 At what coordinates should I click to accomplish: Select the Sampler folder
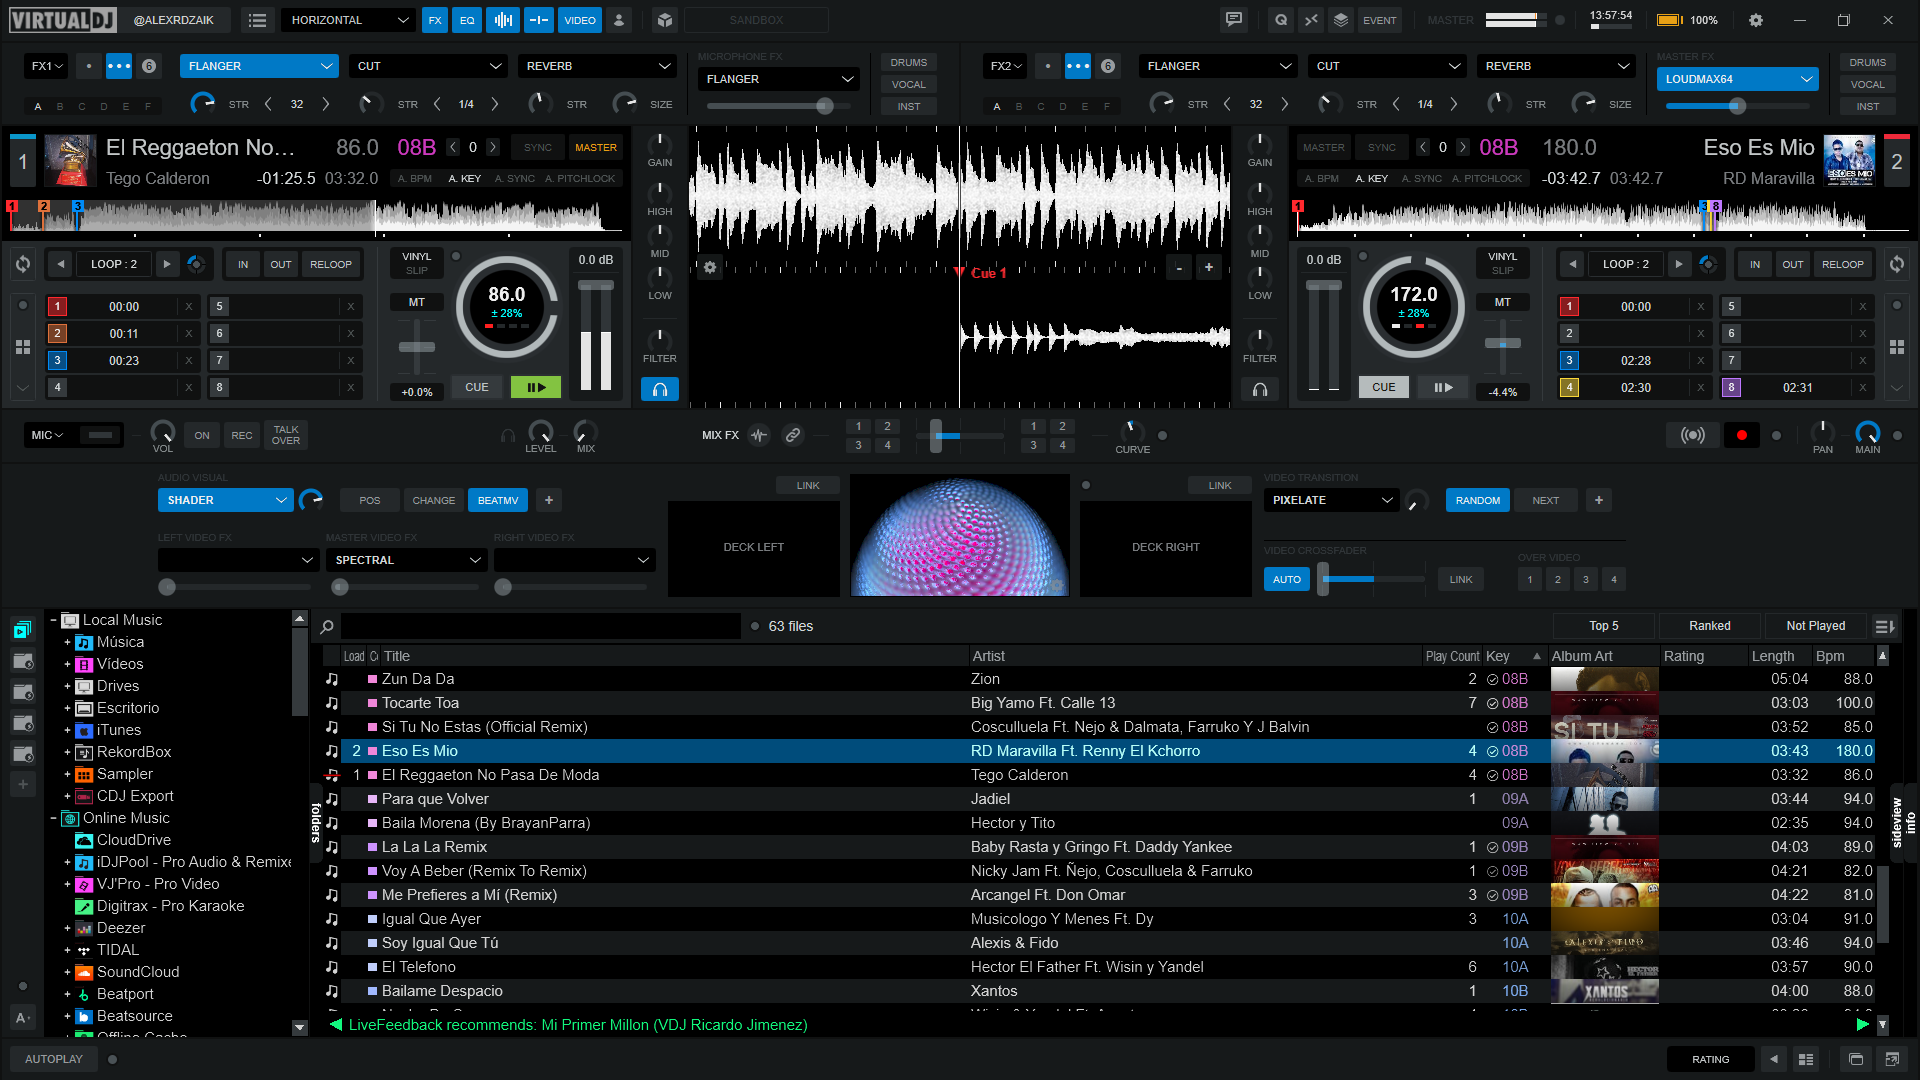125,774
